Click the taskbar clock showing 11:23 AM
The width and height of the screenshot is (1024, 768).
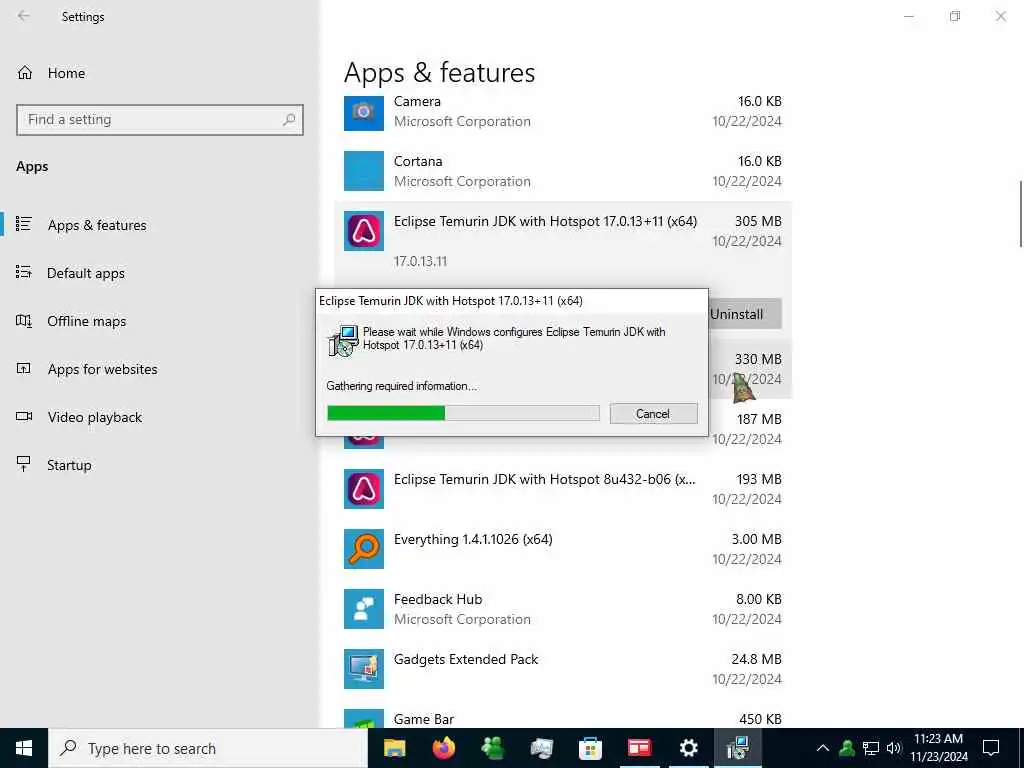coord(938,748)
